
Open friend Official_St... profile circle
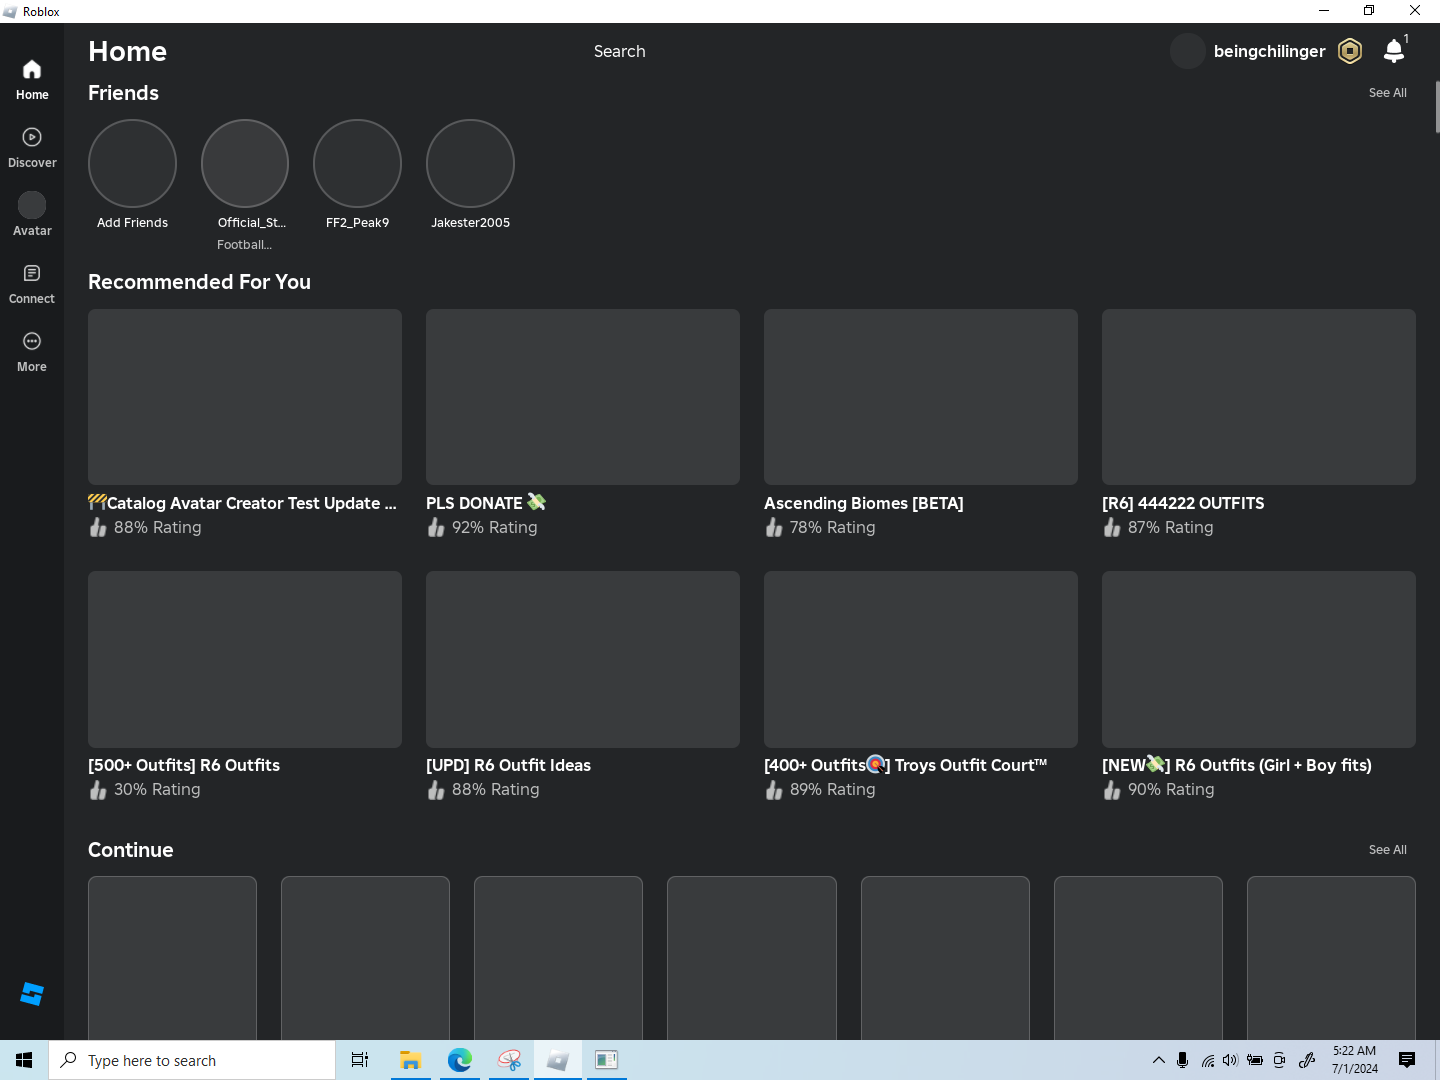tap(245, 163)
